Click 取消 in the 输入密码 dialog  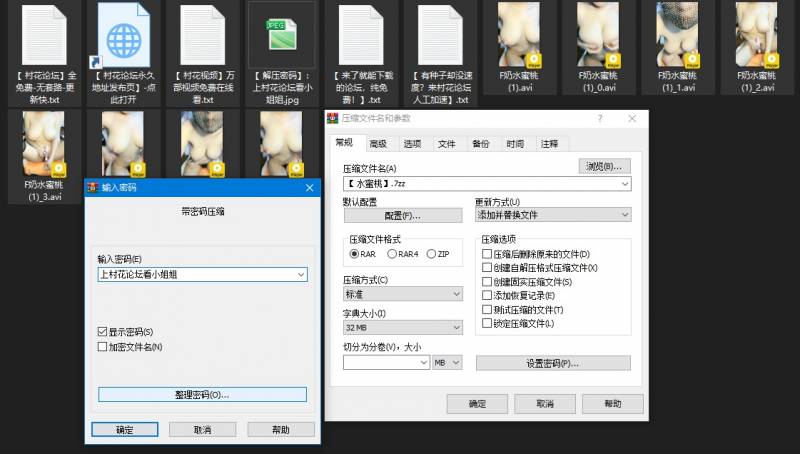tap(203, 430)
